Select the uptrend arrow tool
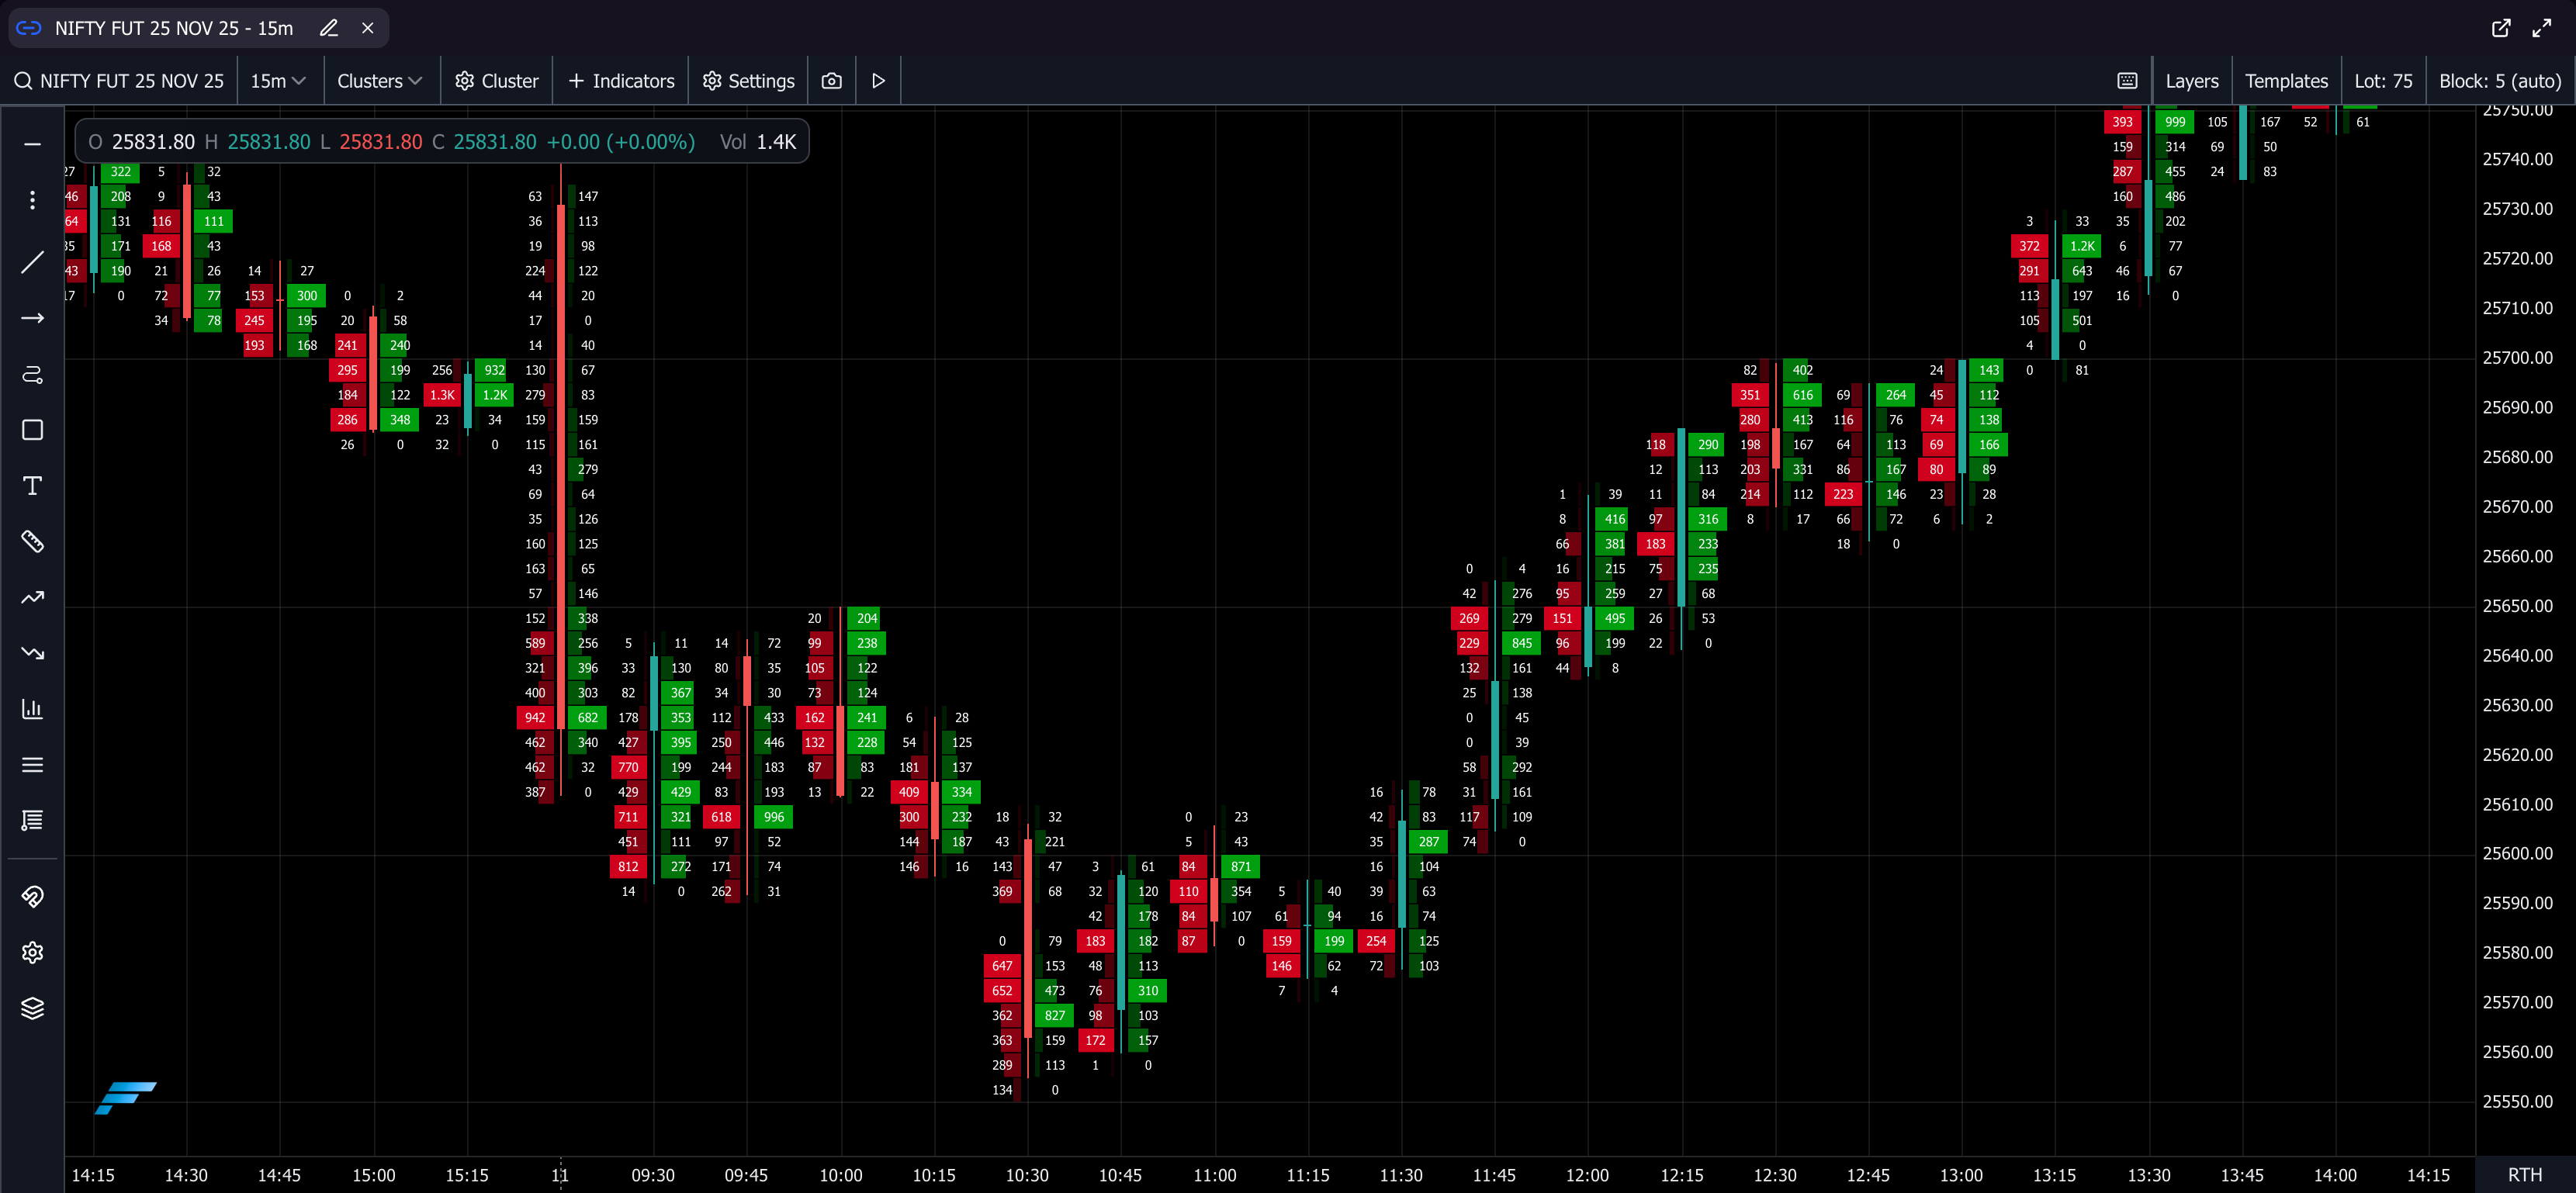 coord(33,597)
